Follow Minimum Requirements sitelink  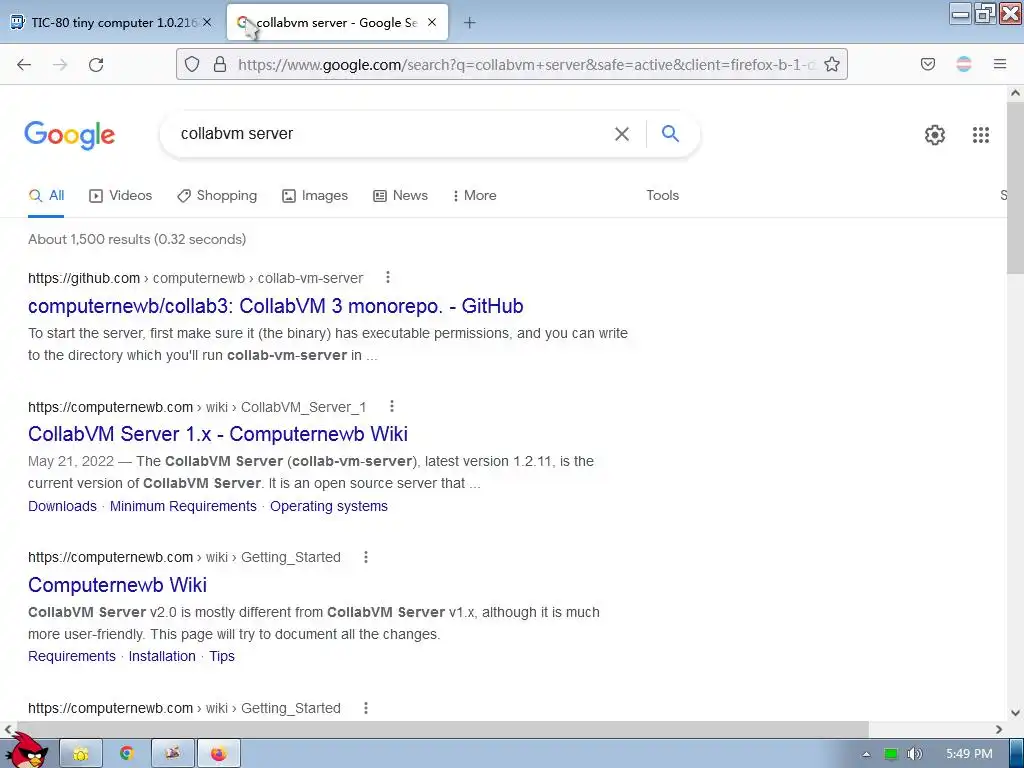tap(183, 506)
